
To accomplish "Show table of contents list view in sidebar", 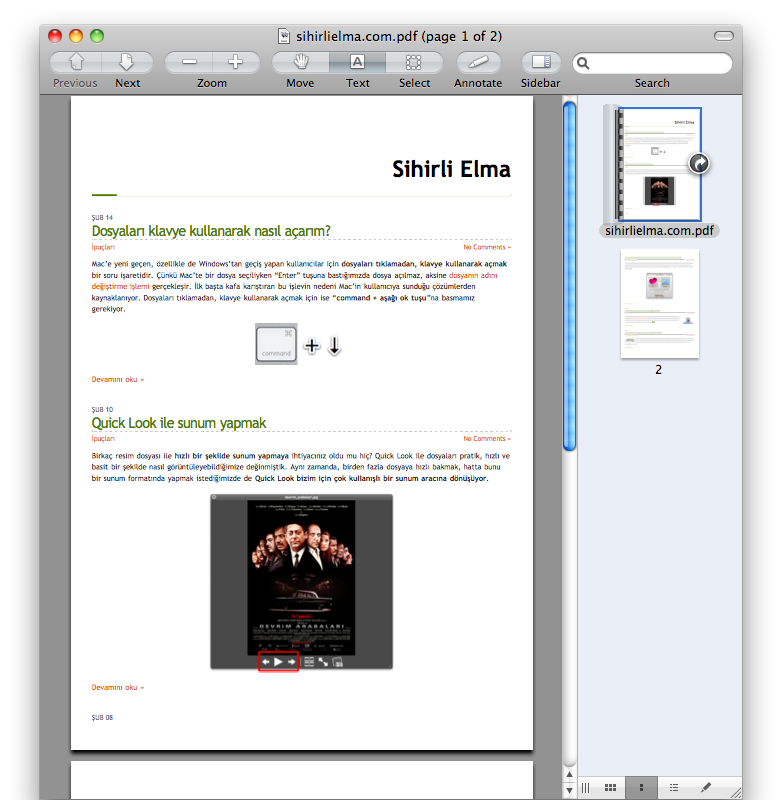I will pyautogui.click(x=674, y=788).
